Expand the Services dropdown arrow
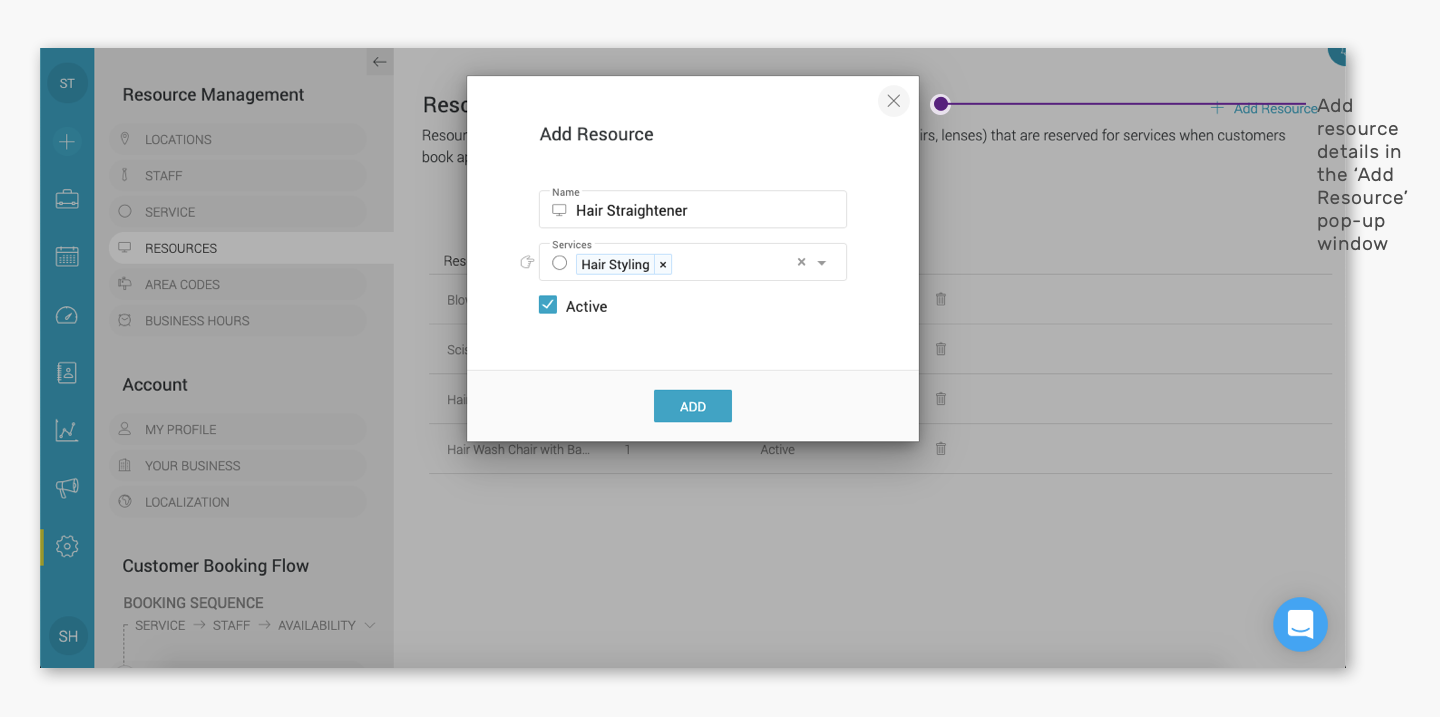This screenshot has height=718, width=1440. coord(822,263)
